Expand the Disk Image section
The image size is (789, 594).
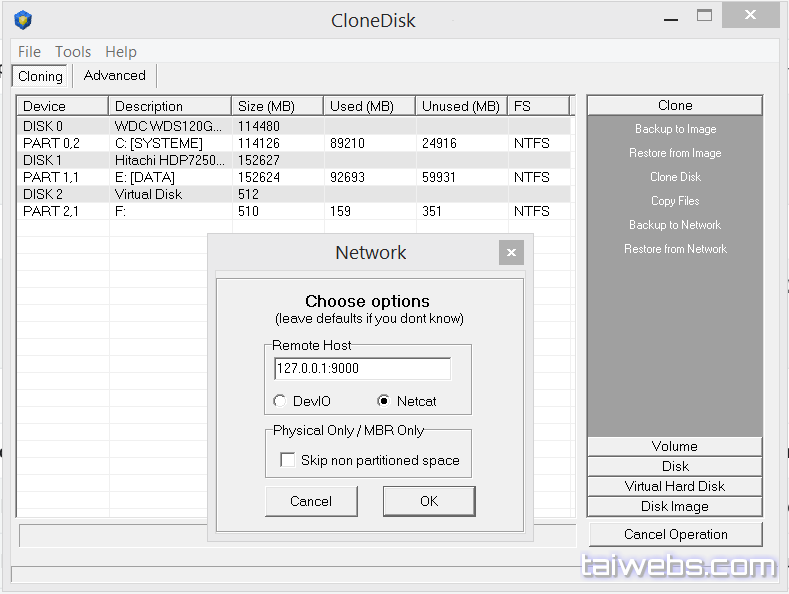[x=675, y=506]
